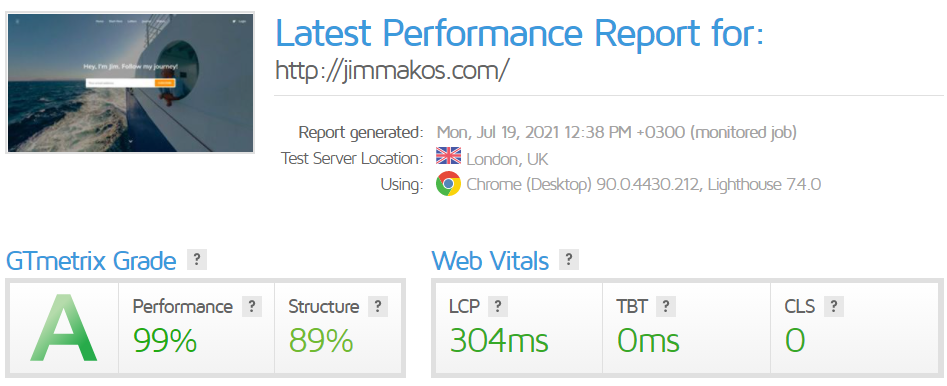Click the Web Vitals section title

click(490, 261)
